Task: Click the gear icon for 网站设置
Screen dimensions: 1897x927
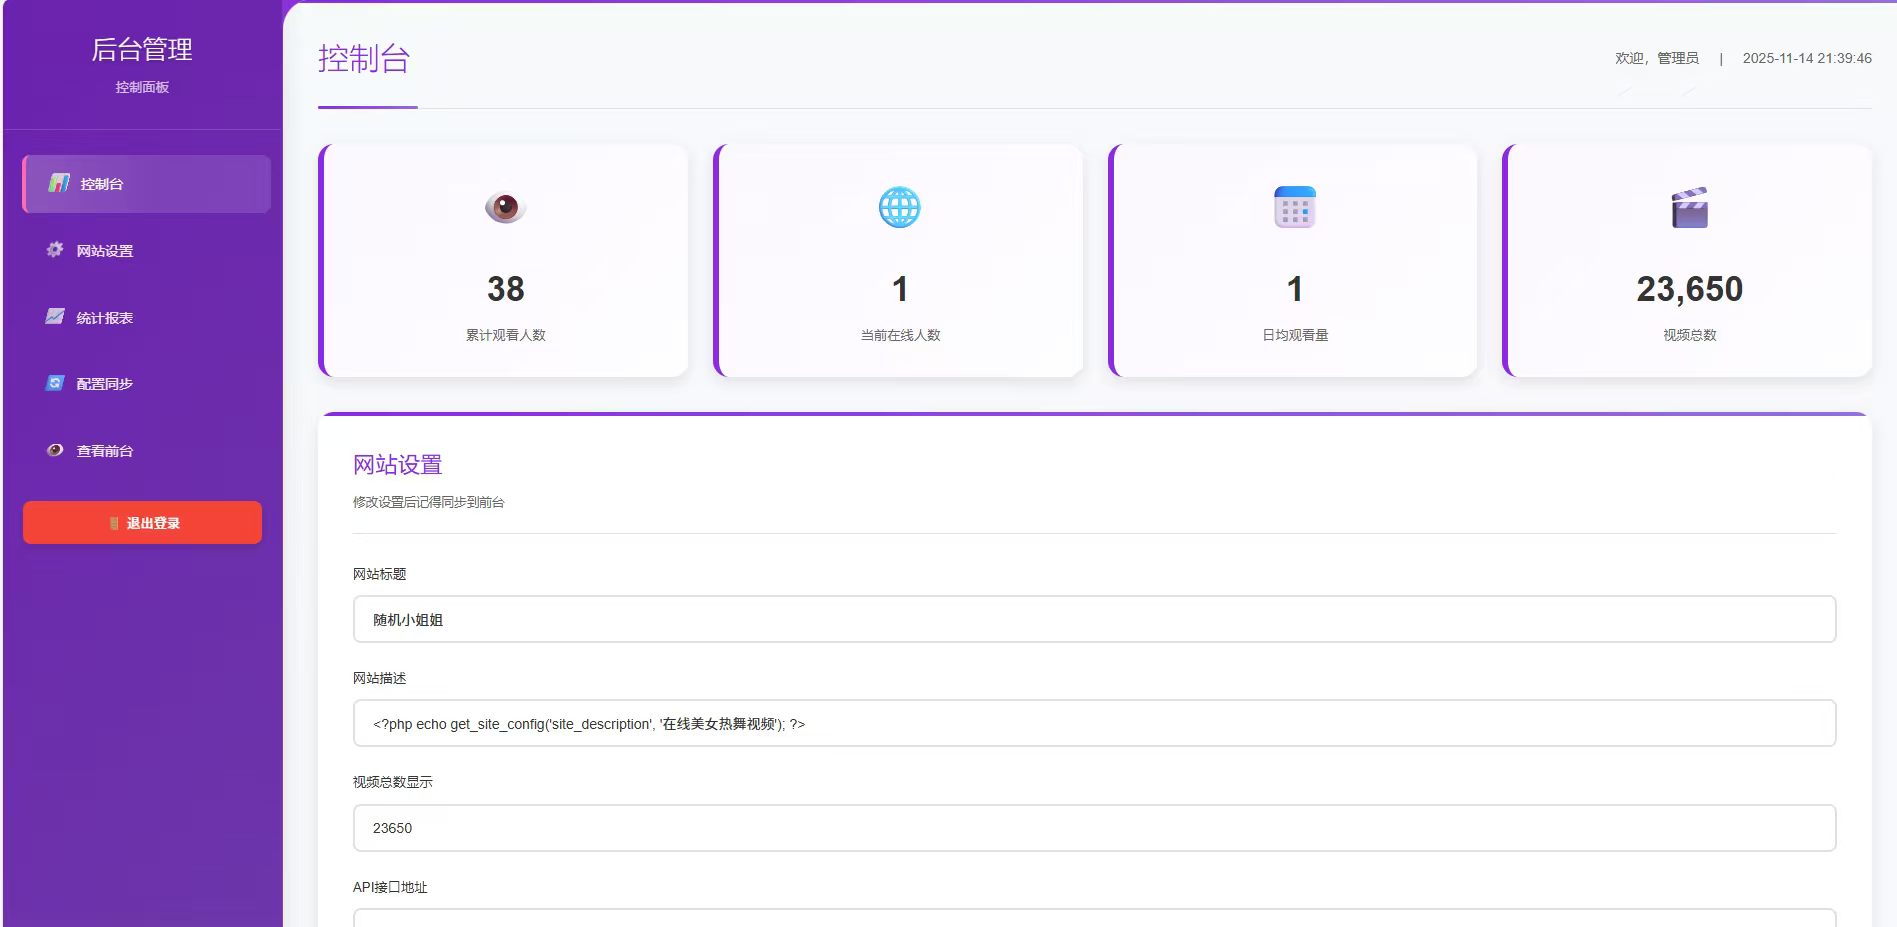Action: (x=55, y=250)
